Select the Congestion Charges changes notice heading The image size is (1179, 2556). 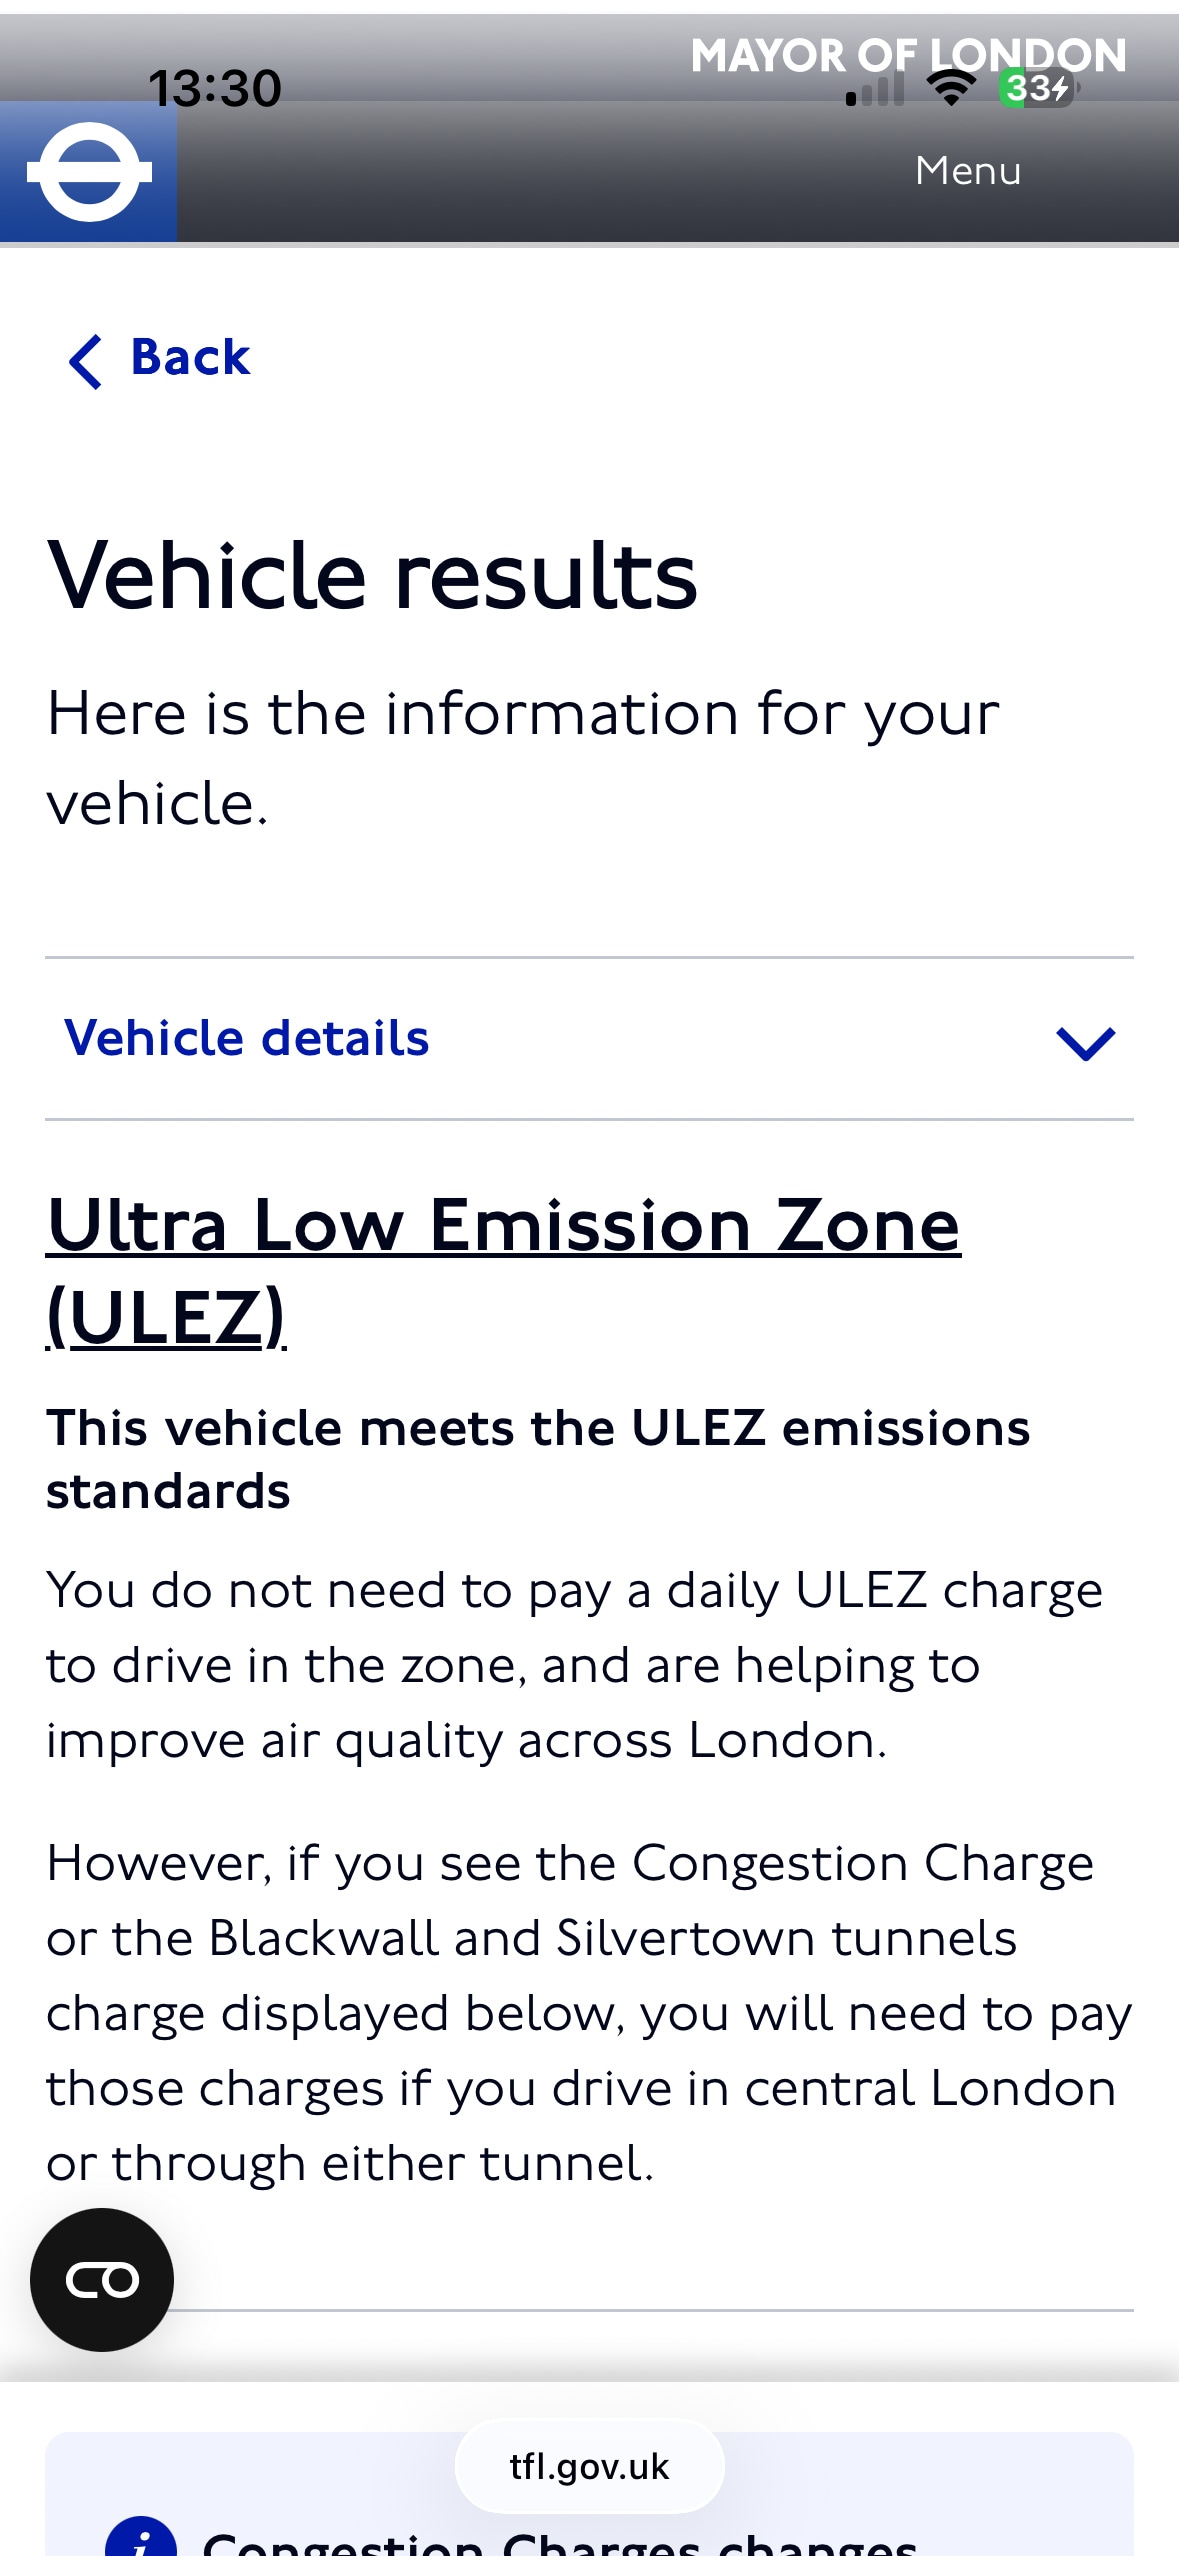[x=560, y=2542]
